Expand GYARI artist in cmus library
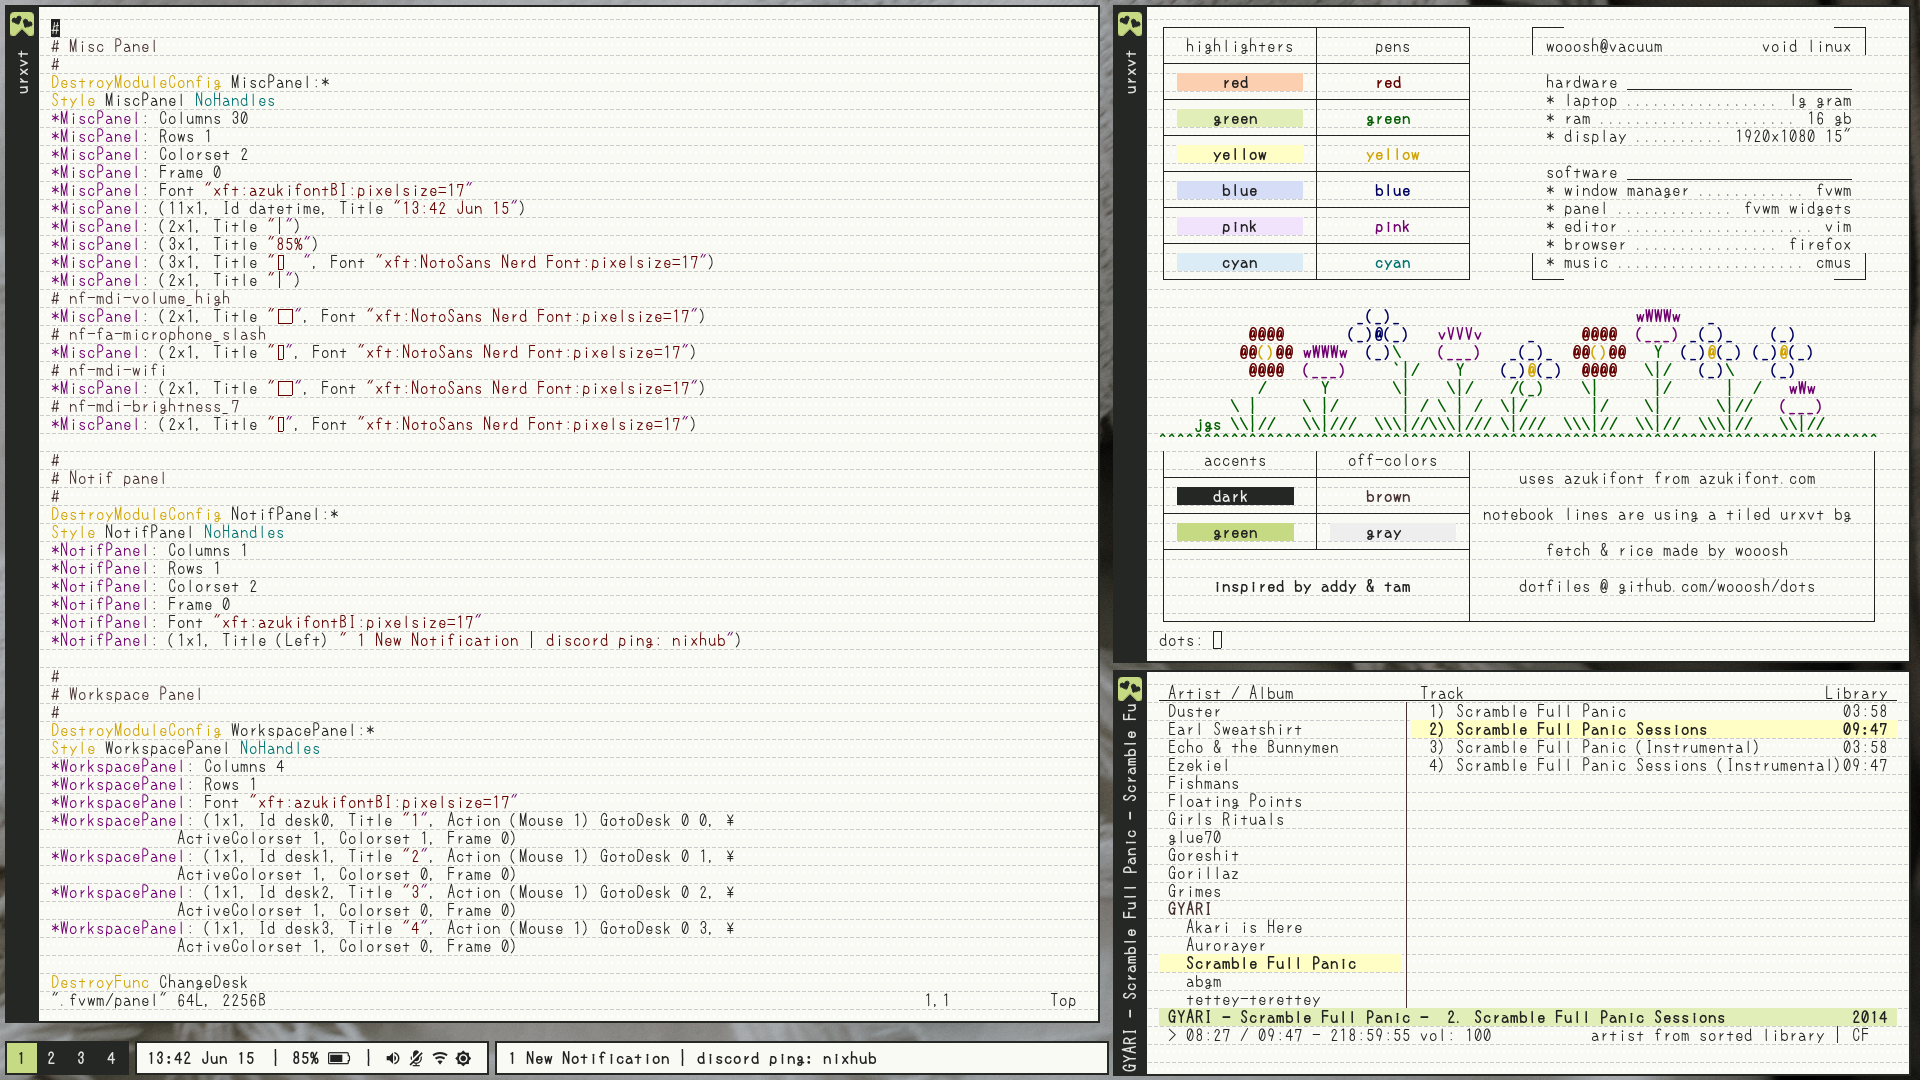Screen dimensions: 1920x1080 click(x=1189, y=909)
